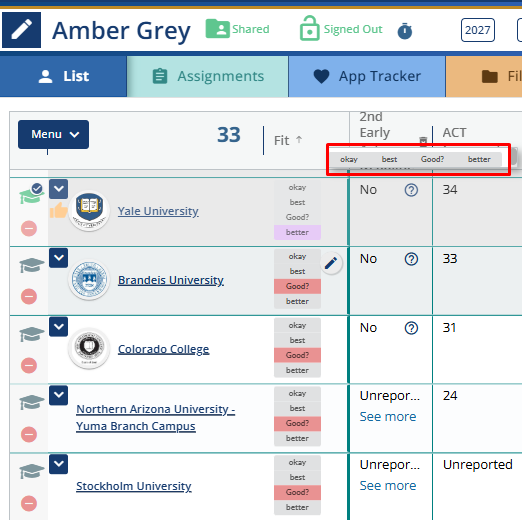This screenshot has width=522, height=520.
Task: Open the Brandeis University link
Action: [x=171, y=280]
